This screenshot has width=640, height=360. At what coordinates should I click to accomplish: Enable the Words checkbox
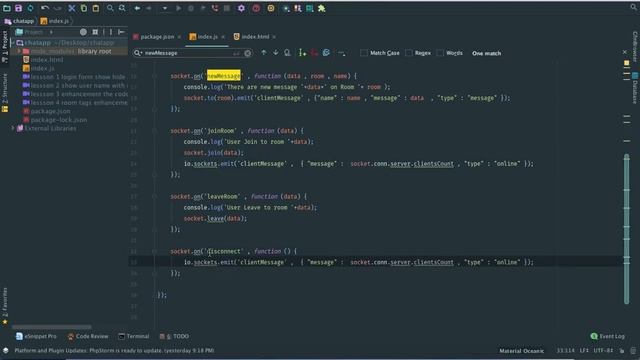point(440,53)
